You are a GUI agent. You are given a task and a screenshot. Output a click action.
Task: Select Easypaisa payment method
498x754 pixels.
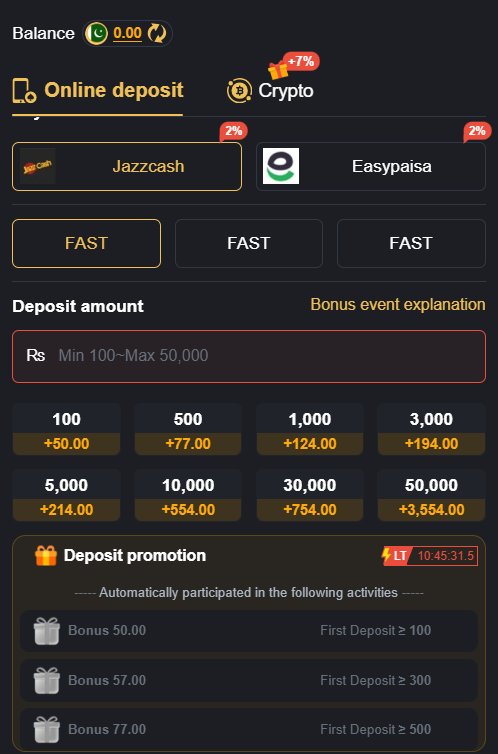click(x=371, y=166)
